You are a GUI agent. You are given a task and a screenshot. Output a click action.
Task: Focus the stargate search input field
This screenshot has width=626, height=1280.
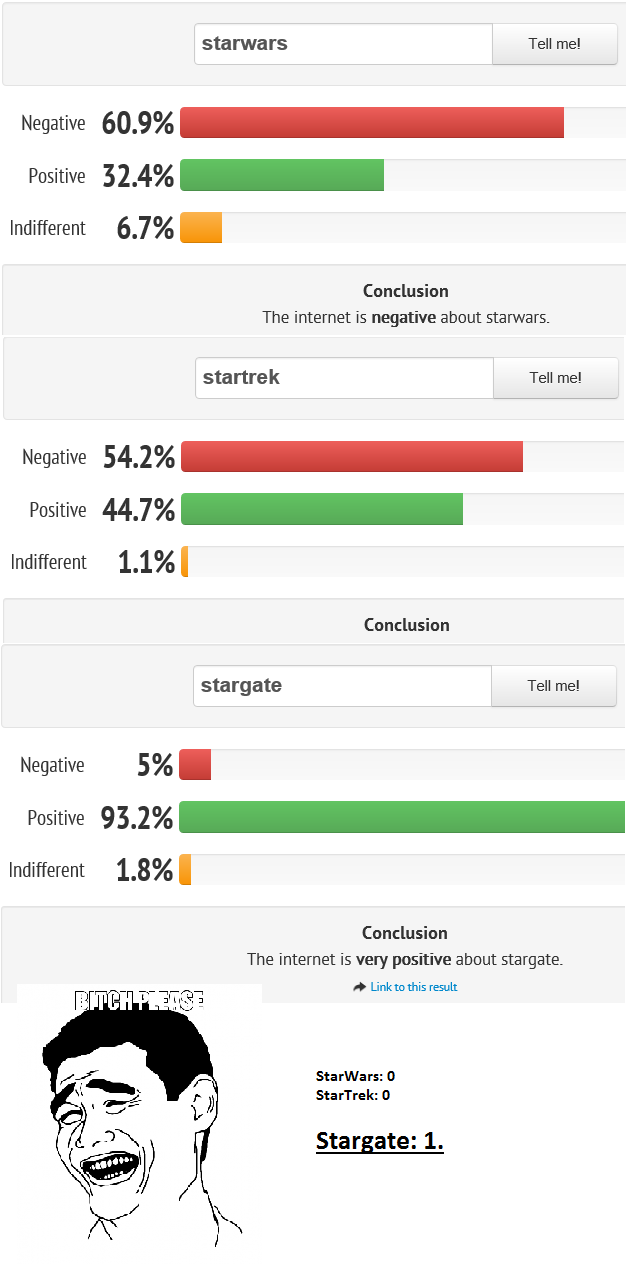(x=342, y=686)
